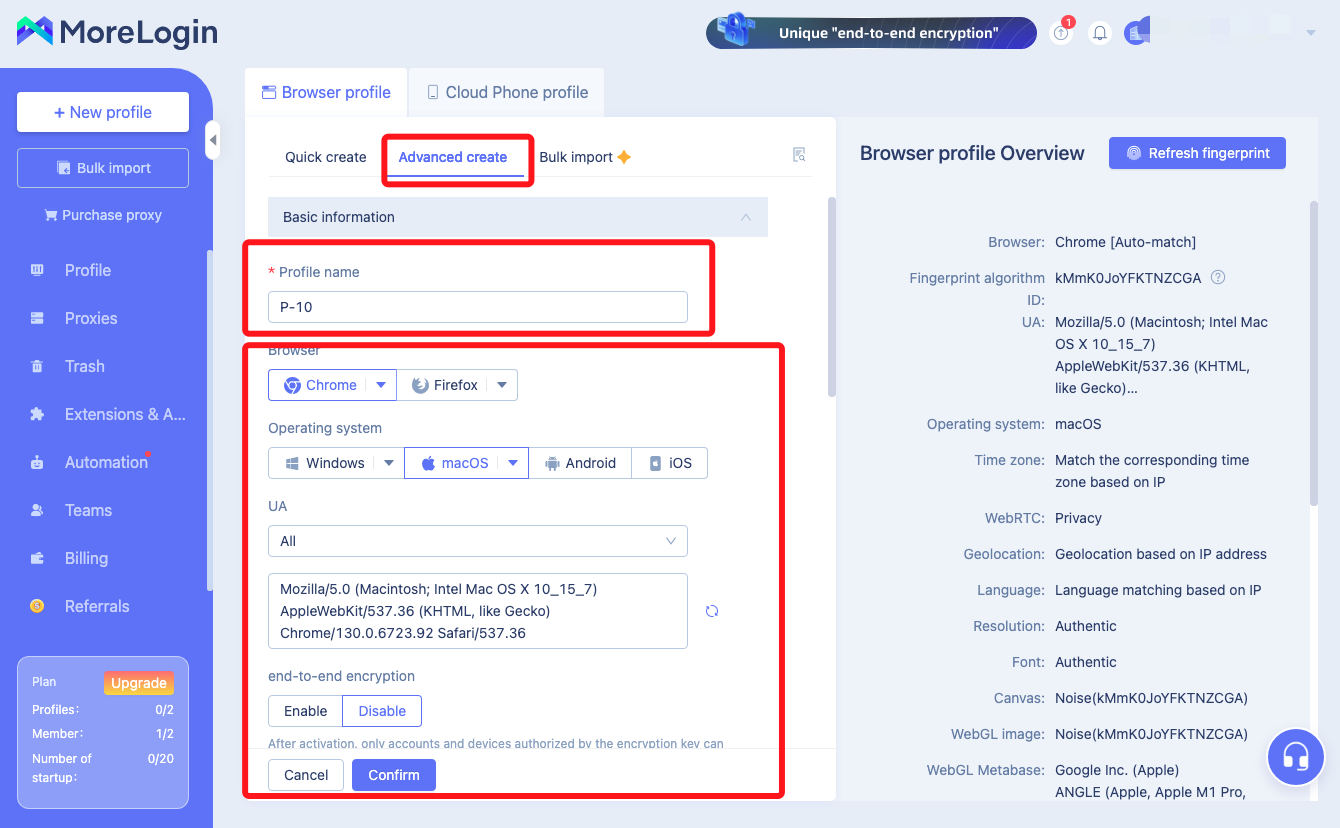Open the UA All dropdown
This screenshot has width=1340, height=828.
click(x=478, y=541)
